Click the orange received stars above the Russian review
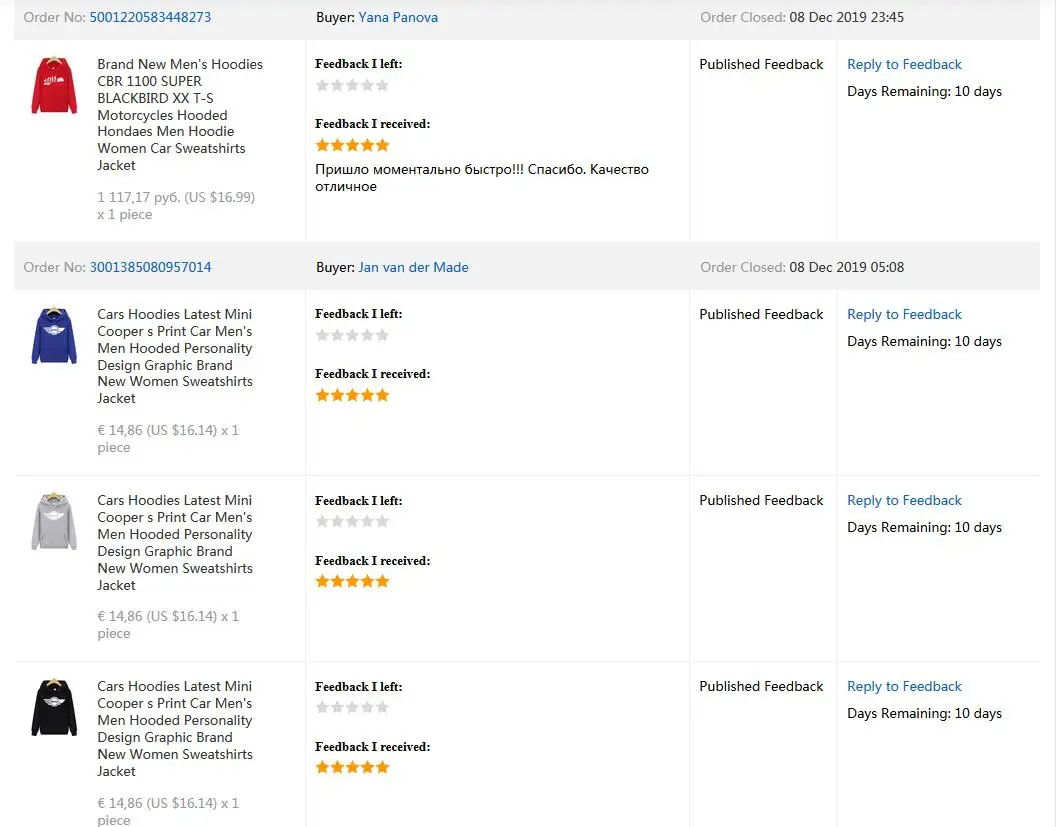The image size is (1056, 827). click(x=352, y=146)
